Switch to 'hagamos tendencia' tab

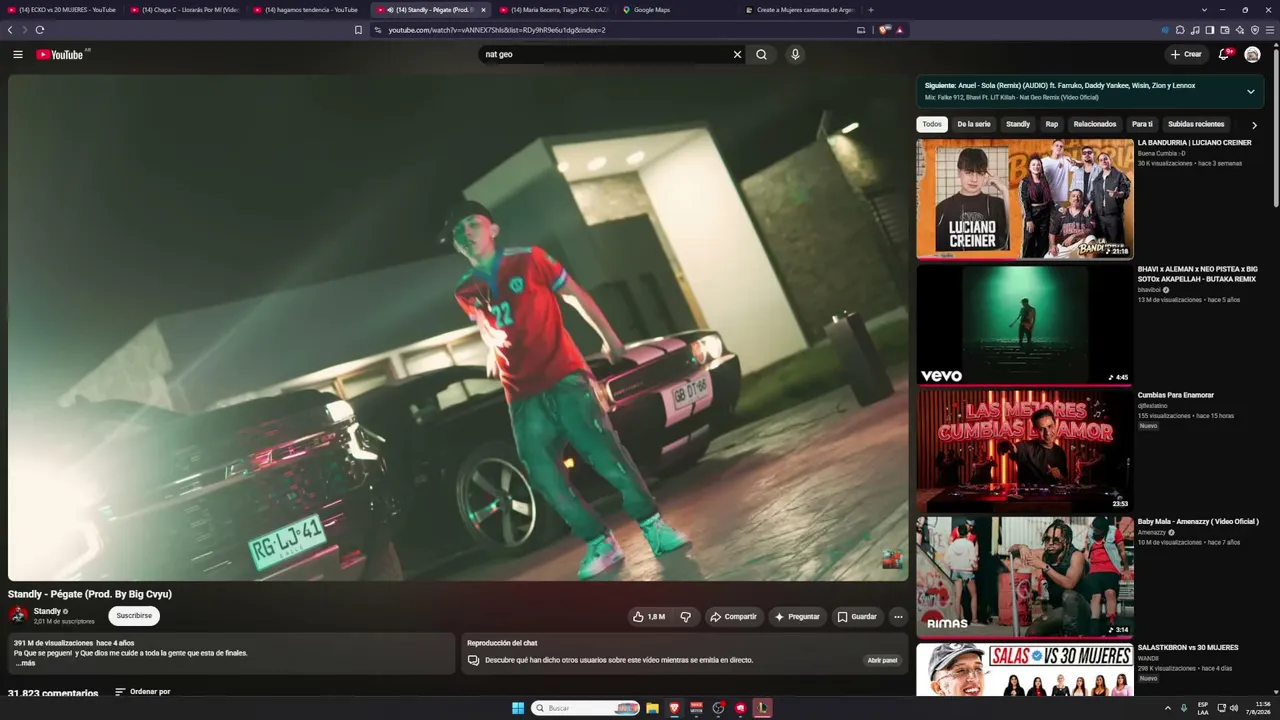(x=308, y=10)
